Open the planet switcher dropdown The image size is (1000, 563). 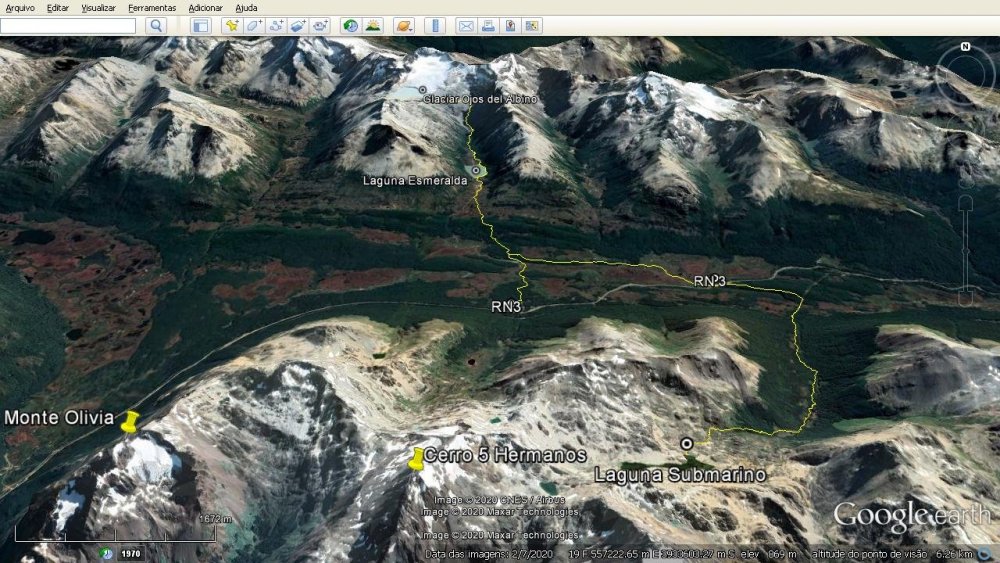coord(403,26)
